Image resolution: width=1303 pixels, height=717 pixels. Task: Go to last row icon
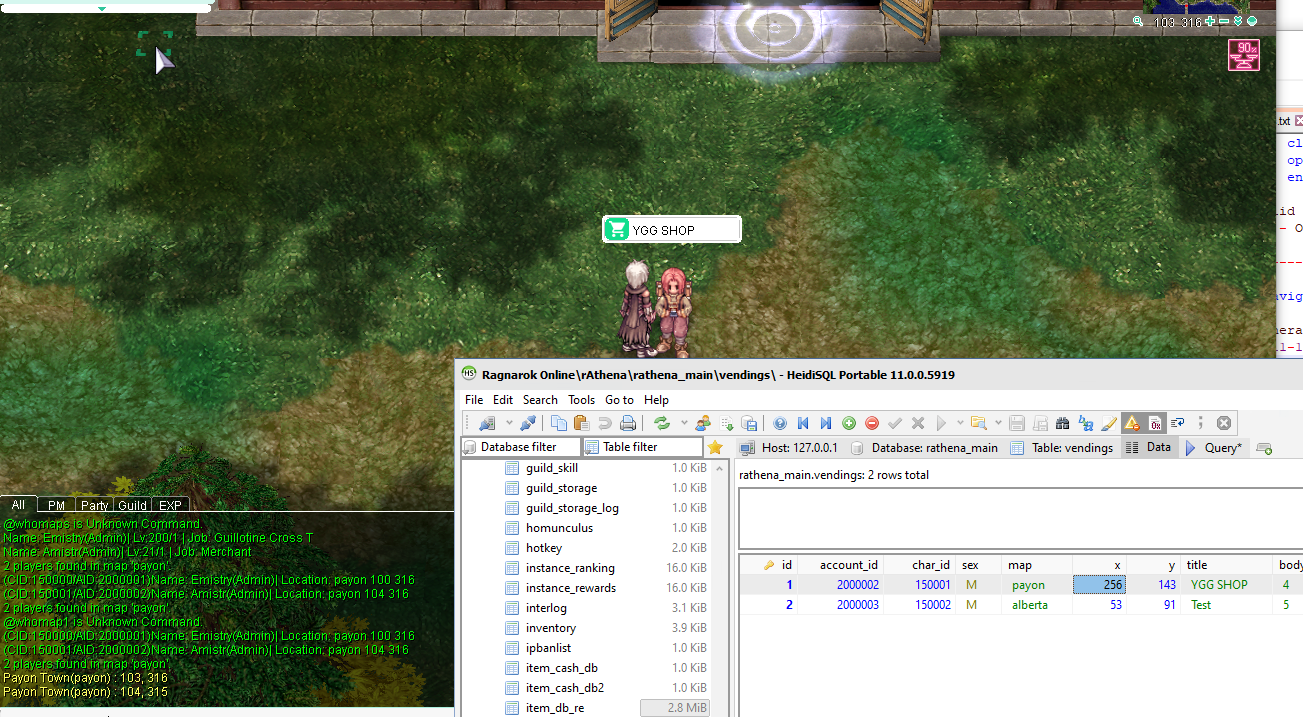pyautogui.click(x=826, y=423)
